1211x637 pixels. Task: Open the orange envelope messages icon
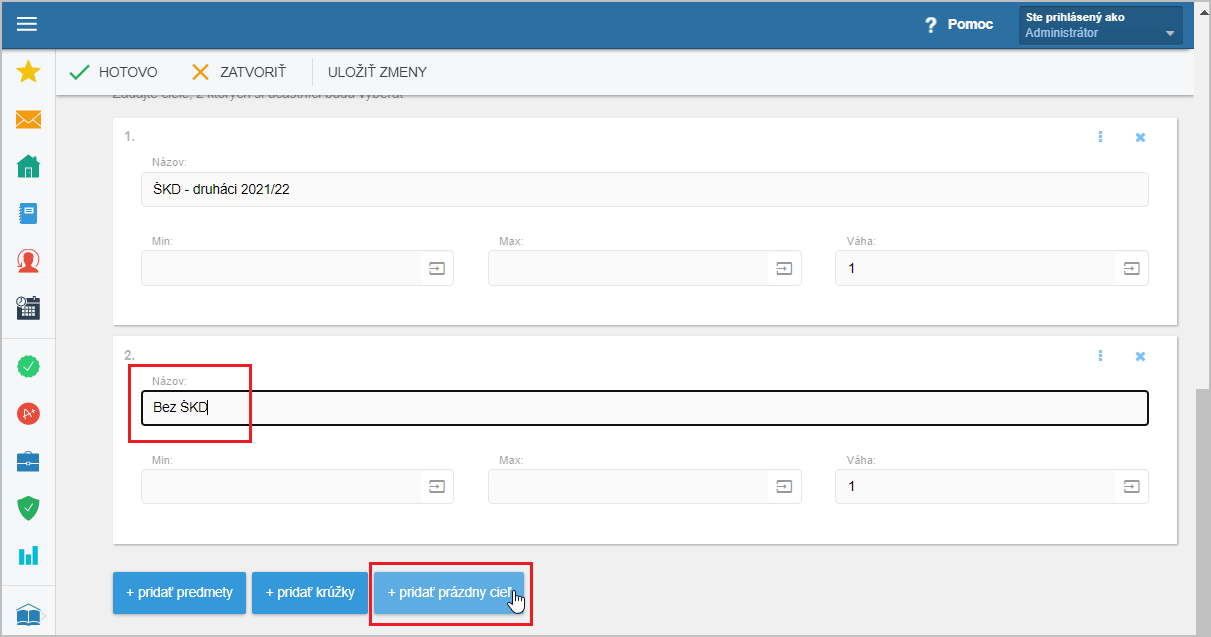tap(28, 120)
